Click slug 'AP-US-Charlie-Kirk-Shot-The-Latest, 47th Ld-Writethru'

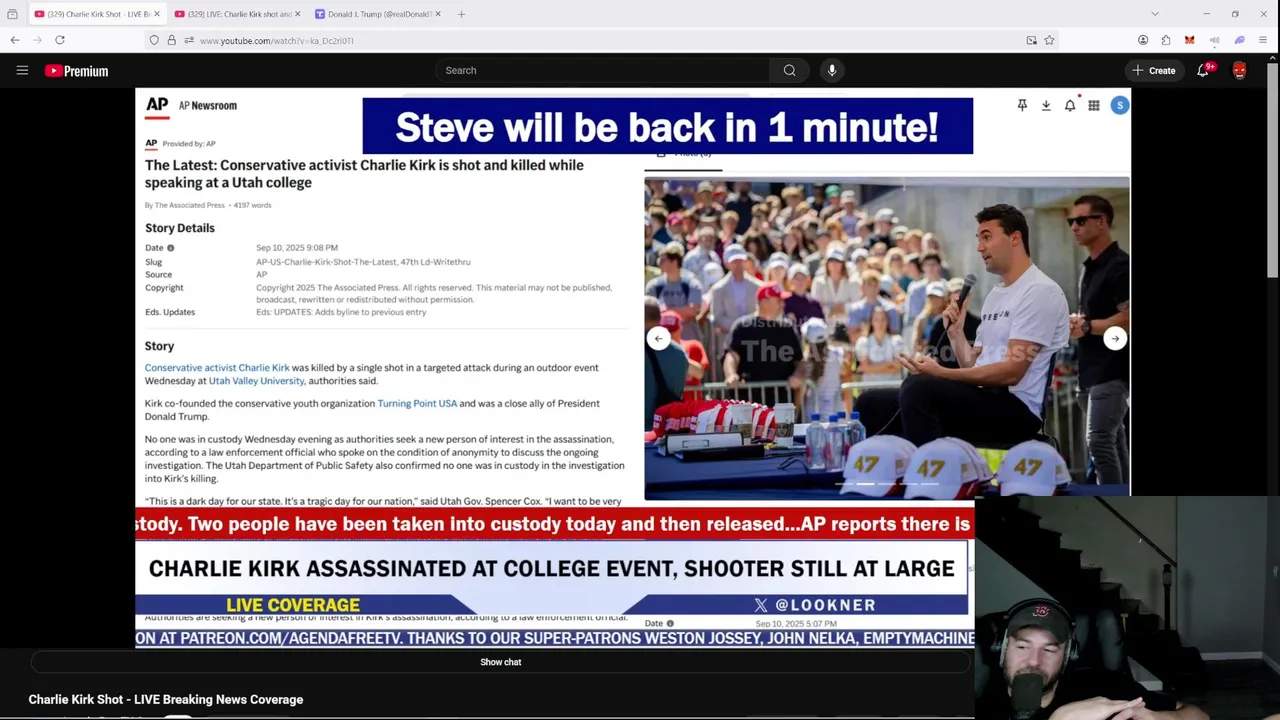click(363, 262)
